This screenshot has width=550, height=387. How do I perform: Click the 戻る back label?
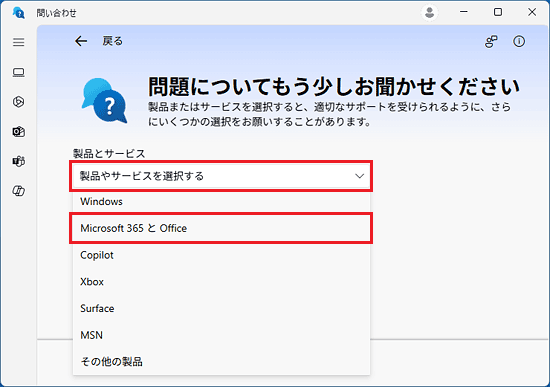click(x=113, y=41)
